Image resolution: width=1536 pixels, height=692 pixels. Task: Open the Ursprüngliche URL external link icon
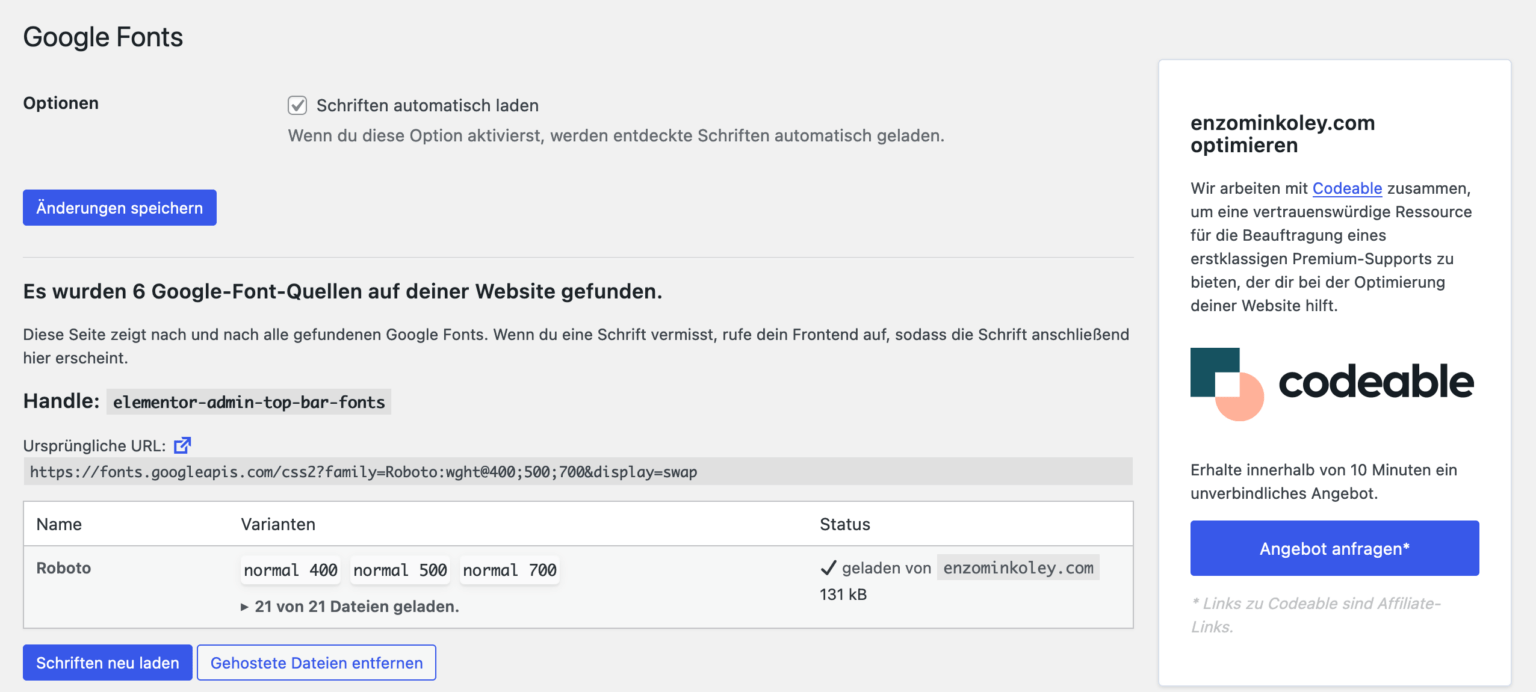coord(182,445)
